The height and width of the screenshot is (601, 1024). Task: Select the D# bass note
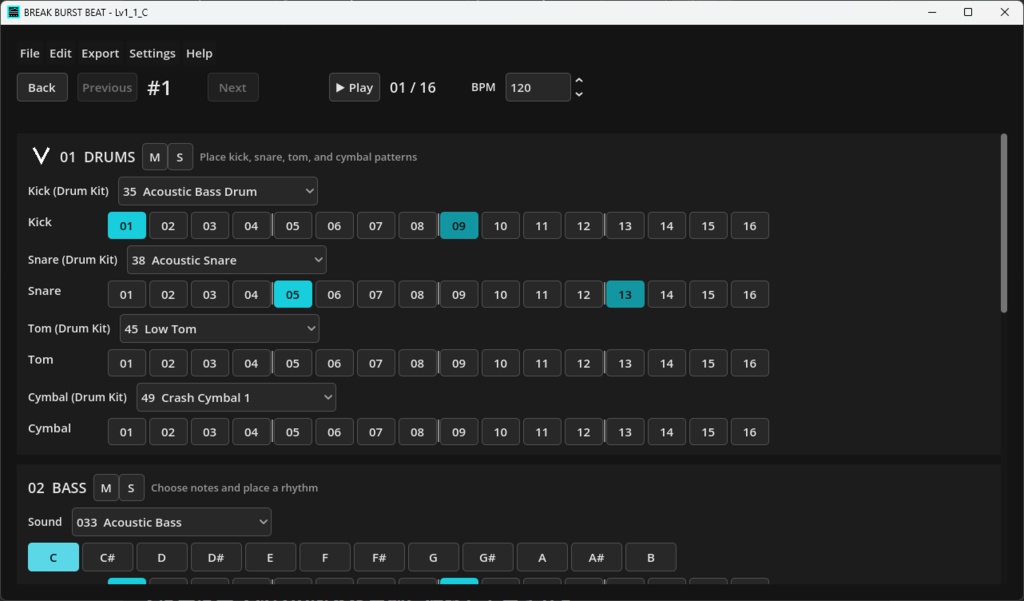point(216,558)
